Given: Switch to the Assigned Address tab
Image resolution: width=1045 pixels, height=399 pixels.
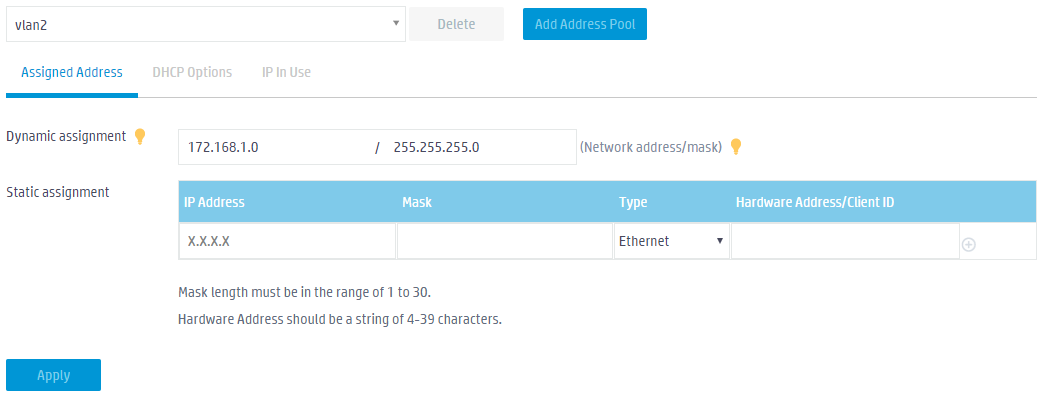Looking at the screenshot, I should pyautogui.click(x=72, y=73).
